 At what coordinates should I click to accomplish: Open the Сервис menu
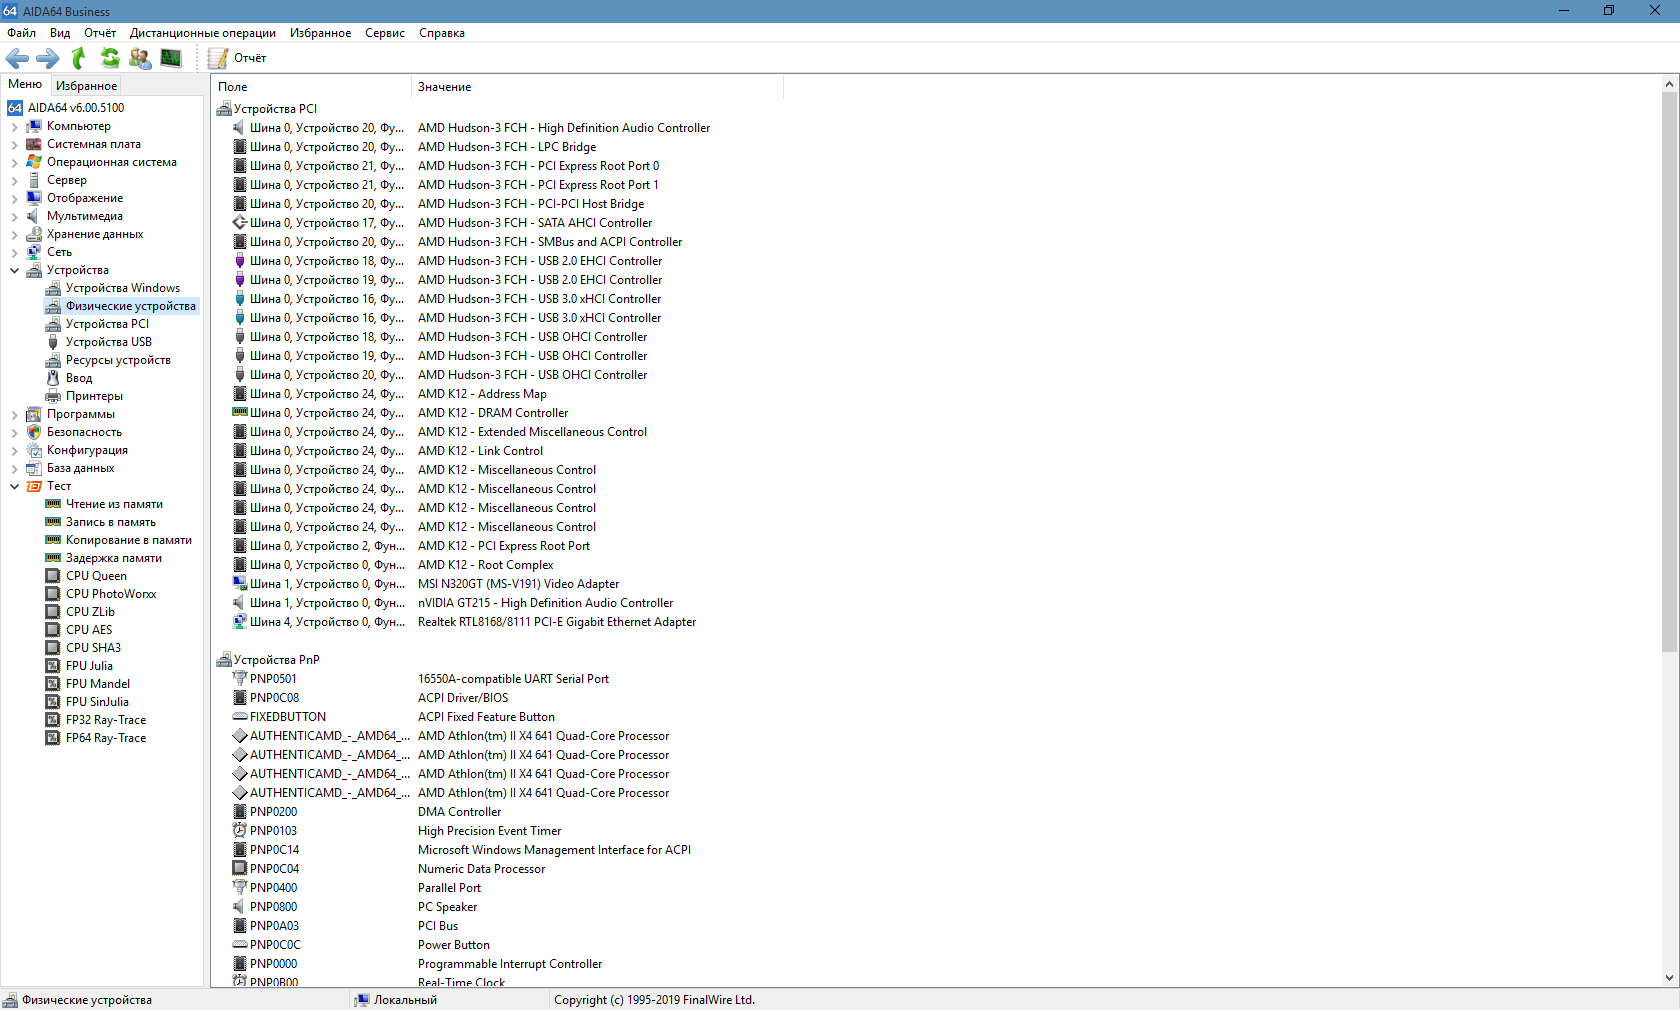point(385,33)
